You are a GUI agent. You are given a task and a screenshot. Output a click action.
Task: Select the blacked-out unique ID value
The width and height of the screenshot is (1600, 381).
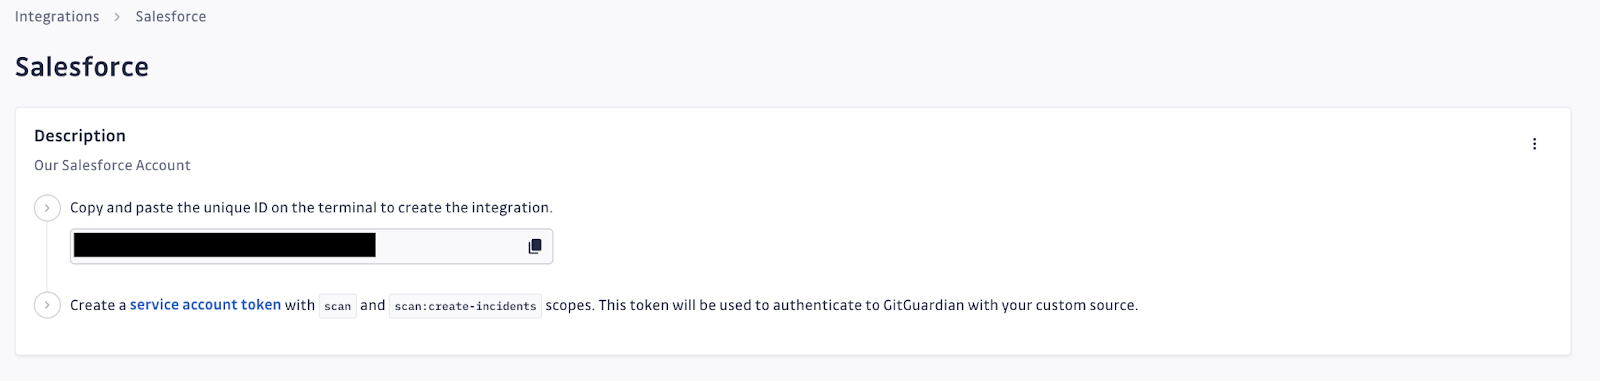[225, 245]
